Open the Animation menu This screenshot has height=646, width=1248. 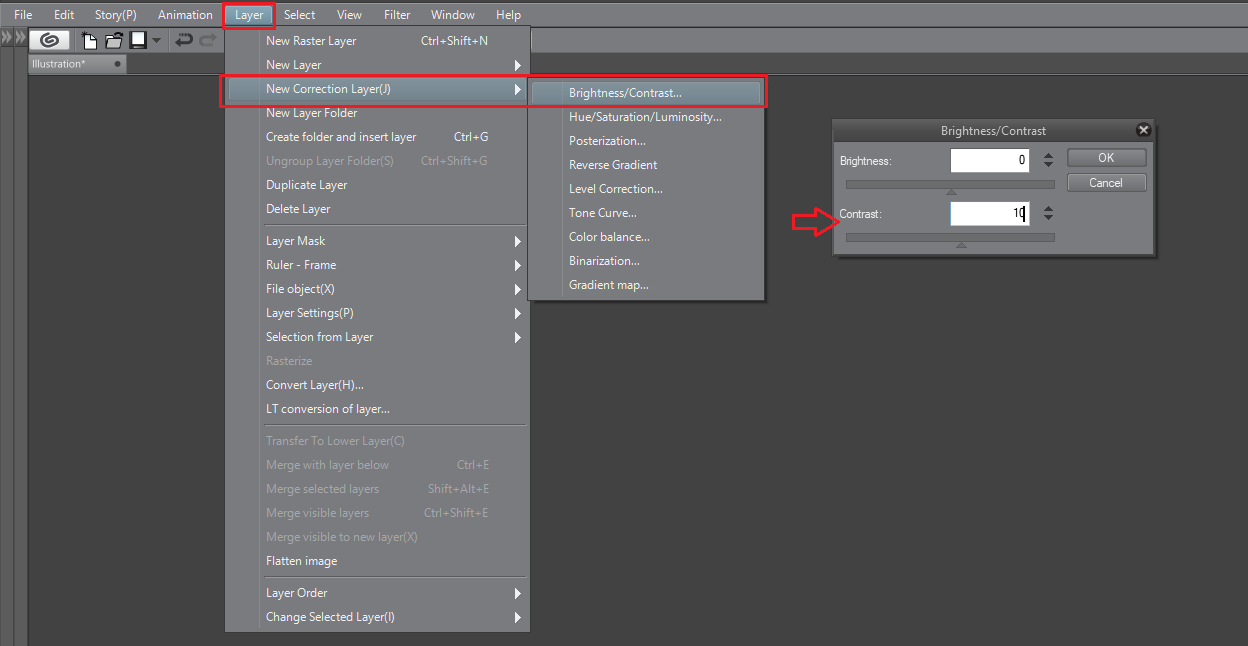(x=185, y=15)
